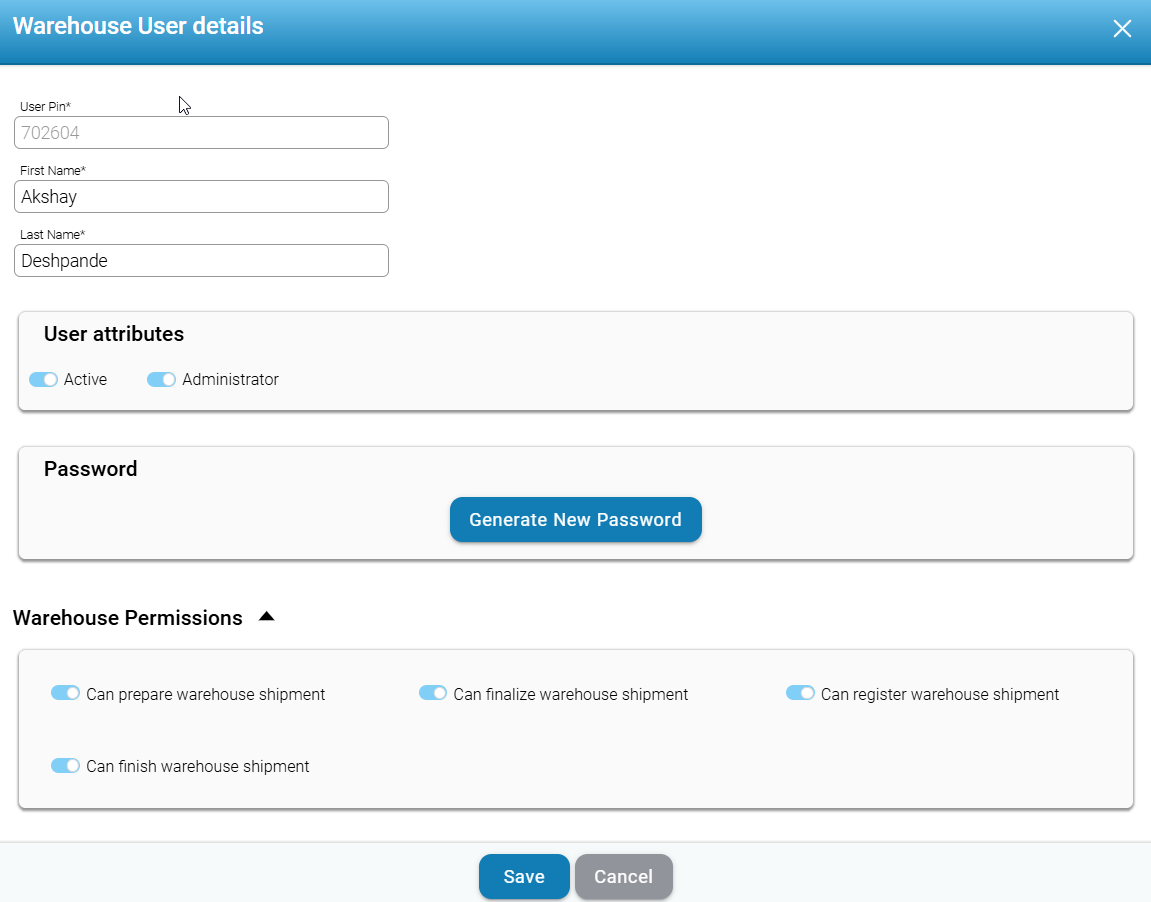1151x902 pixels.
Task: Disable the finish warehouse shipment toggle
Action: [x=65, y=766]
